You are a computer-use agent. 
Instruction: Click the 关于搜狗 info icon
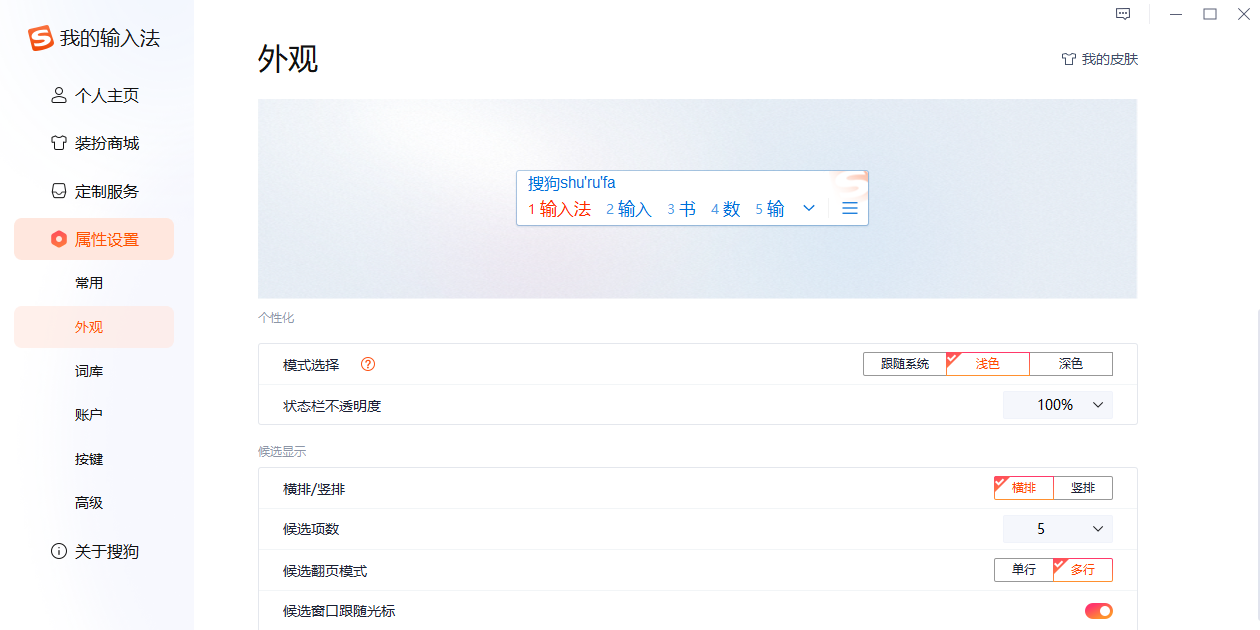(x=59, y=551)
